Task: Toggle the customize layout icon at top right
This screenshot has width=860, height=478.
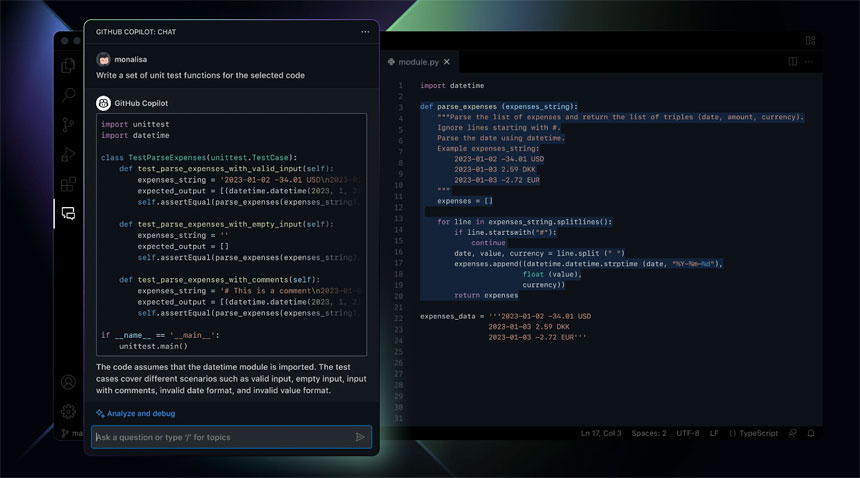Action: tap(810, 40)
